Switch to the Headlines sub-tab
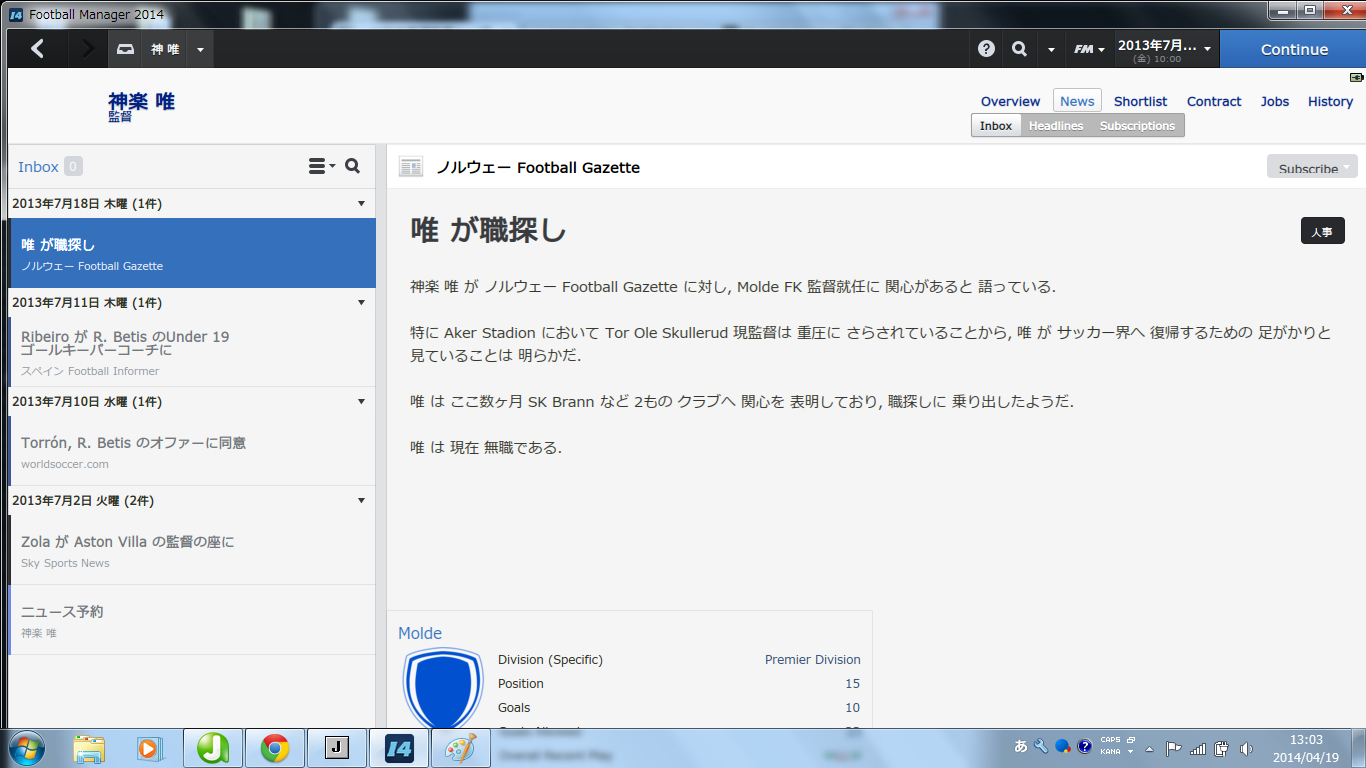This screenshot has width=1366, height=768. pyautogui.click(x=1056, y=126)
